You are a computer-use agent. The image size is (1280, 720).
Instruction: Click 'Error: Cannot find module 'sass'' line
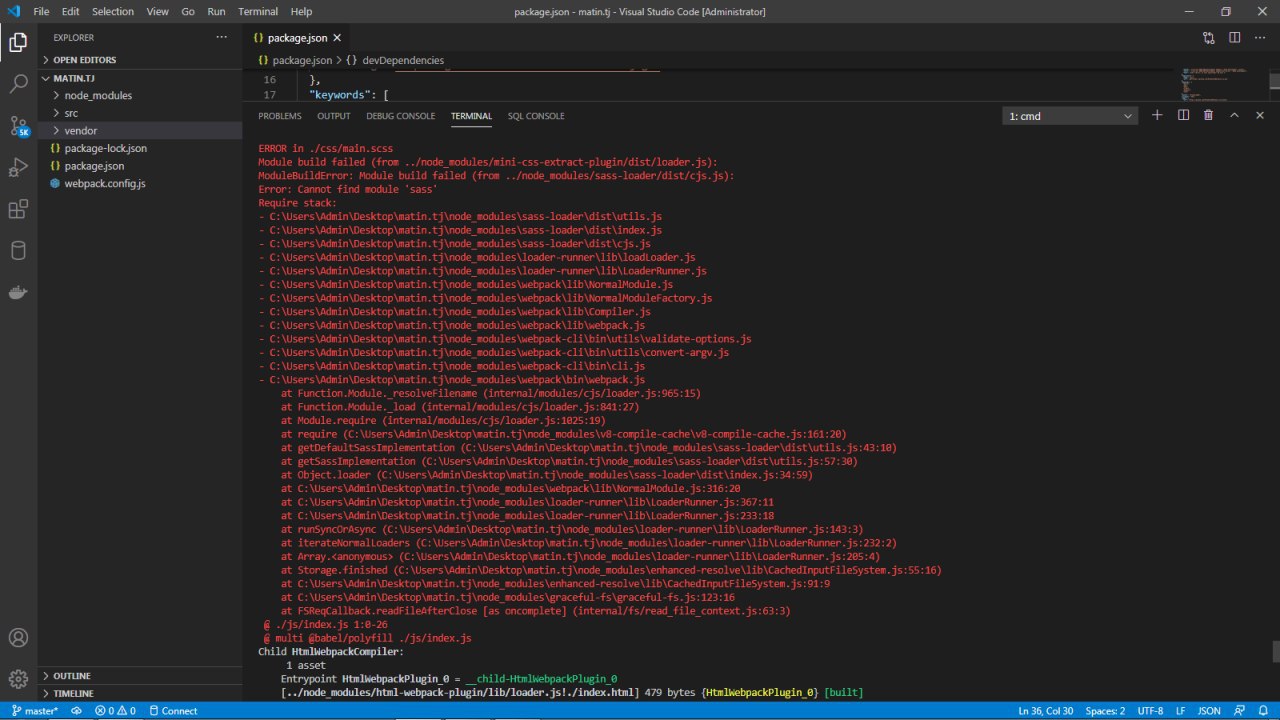[x=347, y=189]
